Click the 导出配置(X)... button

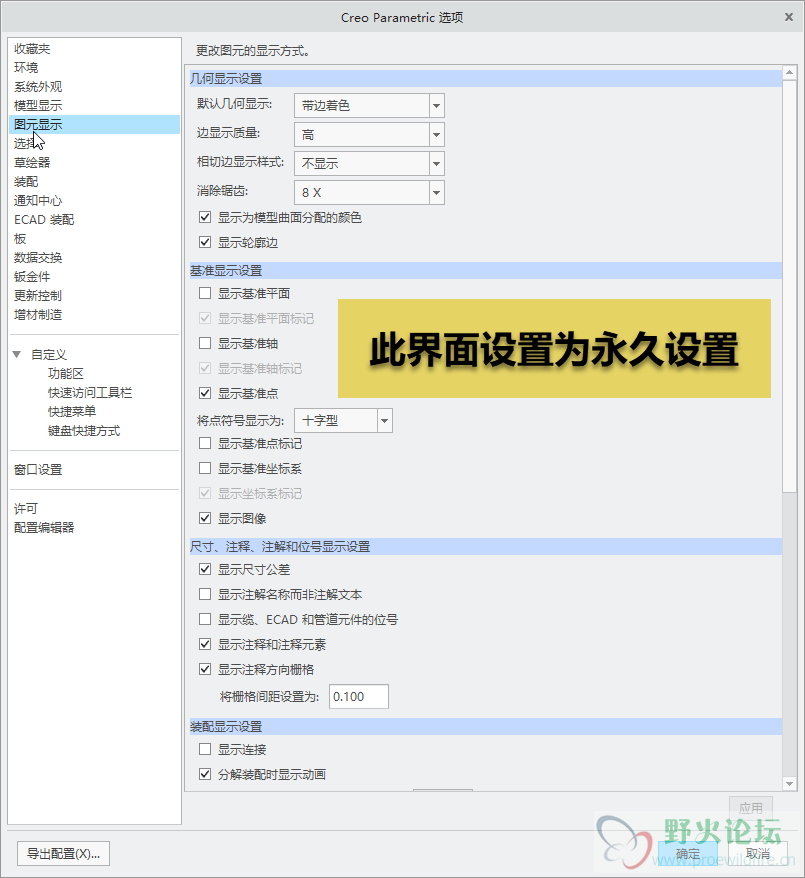[x=63, y=854]
